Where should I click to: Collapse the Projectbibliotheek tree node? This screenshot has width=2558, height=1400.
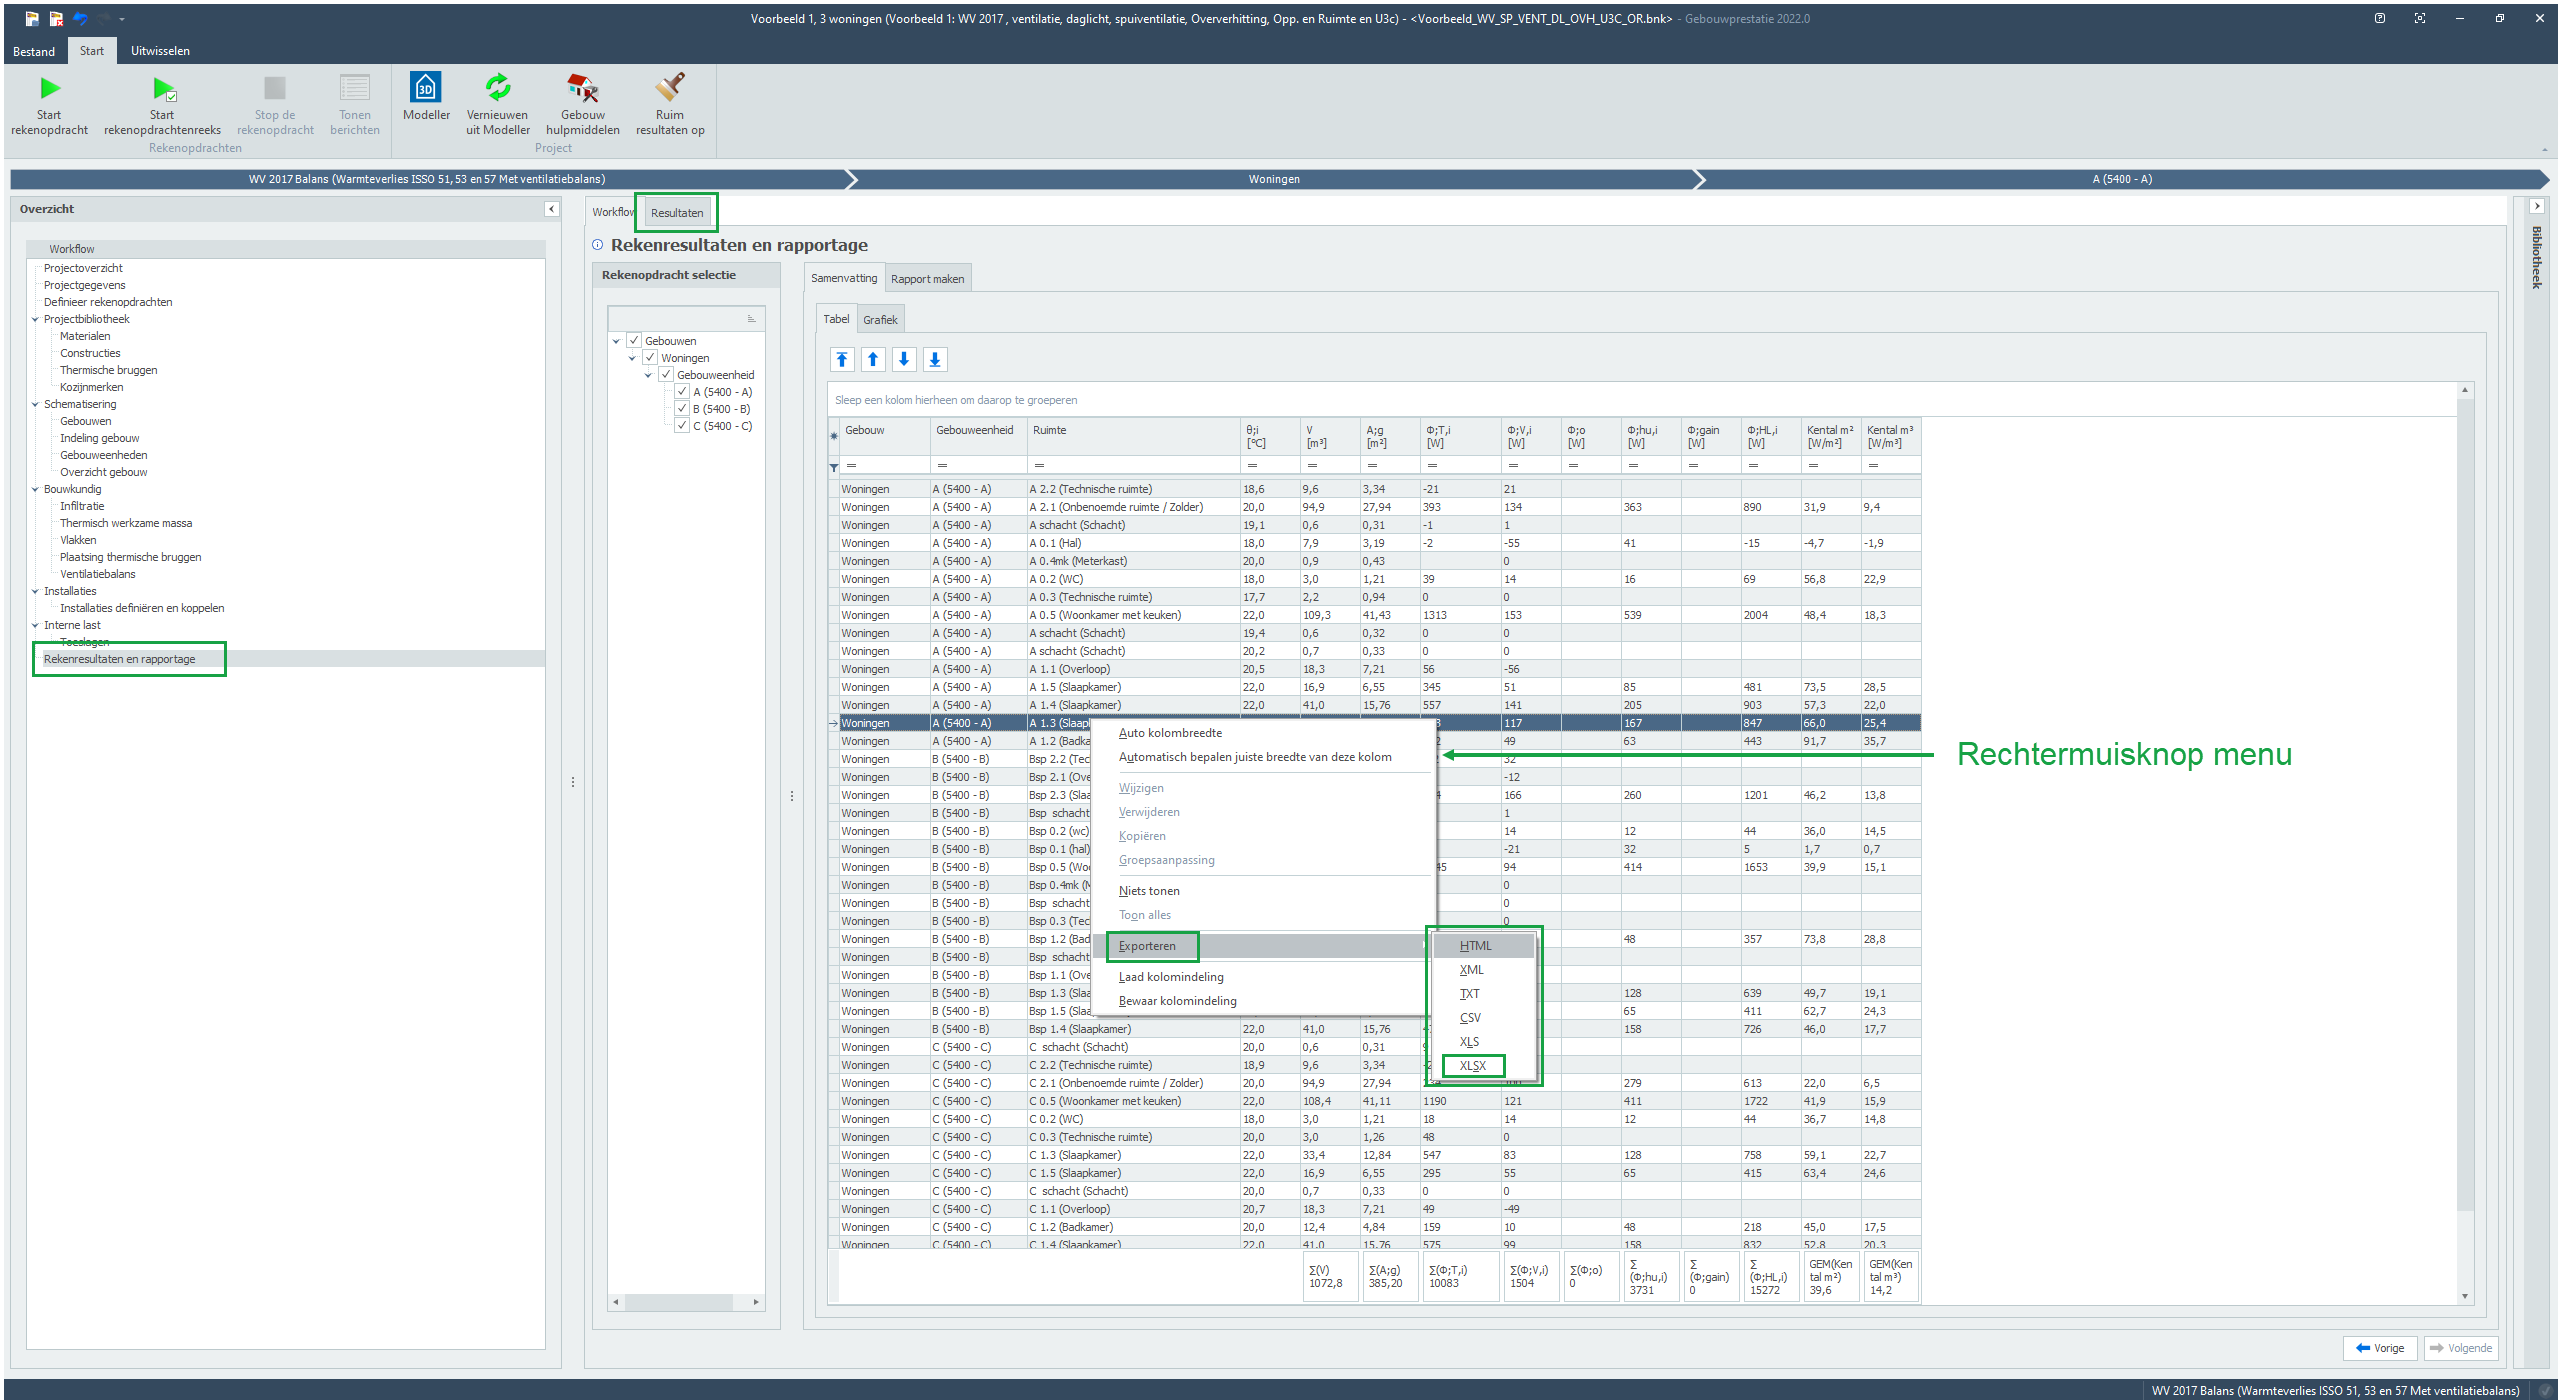35,320
